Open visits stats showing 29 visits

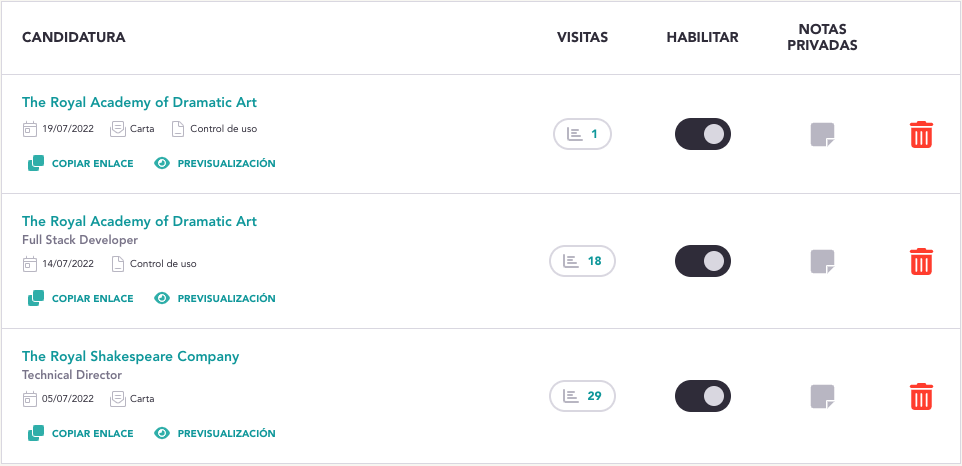(582, 396)
